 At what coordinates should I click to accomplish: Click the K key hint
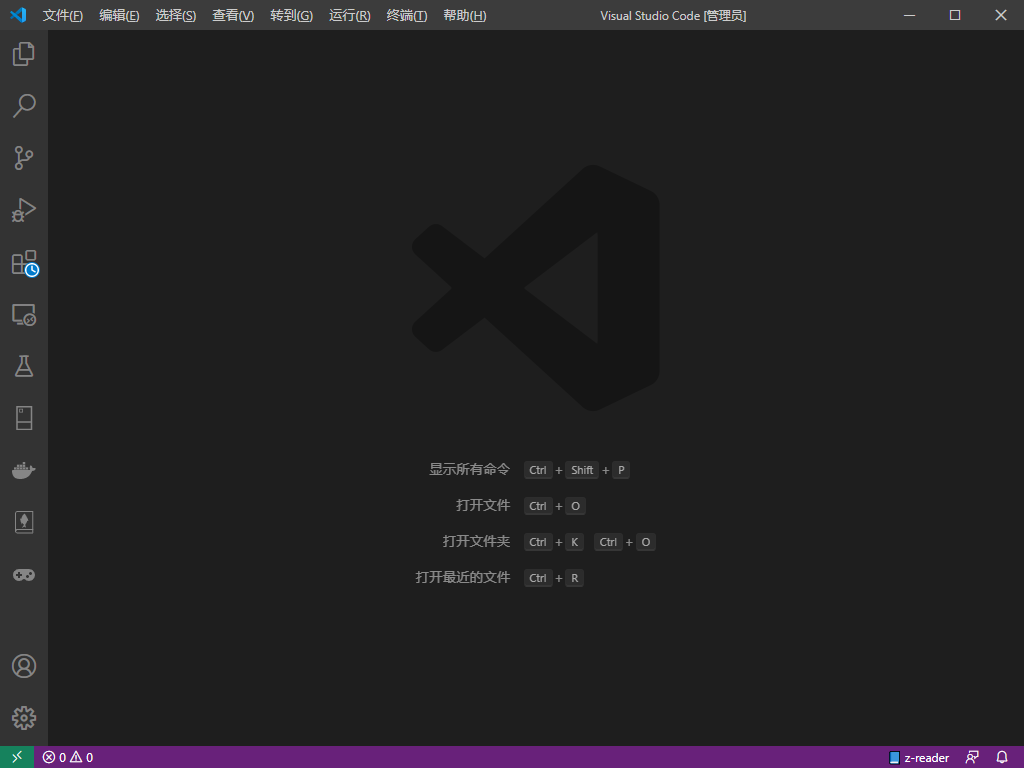pos(575,542)
